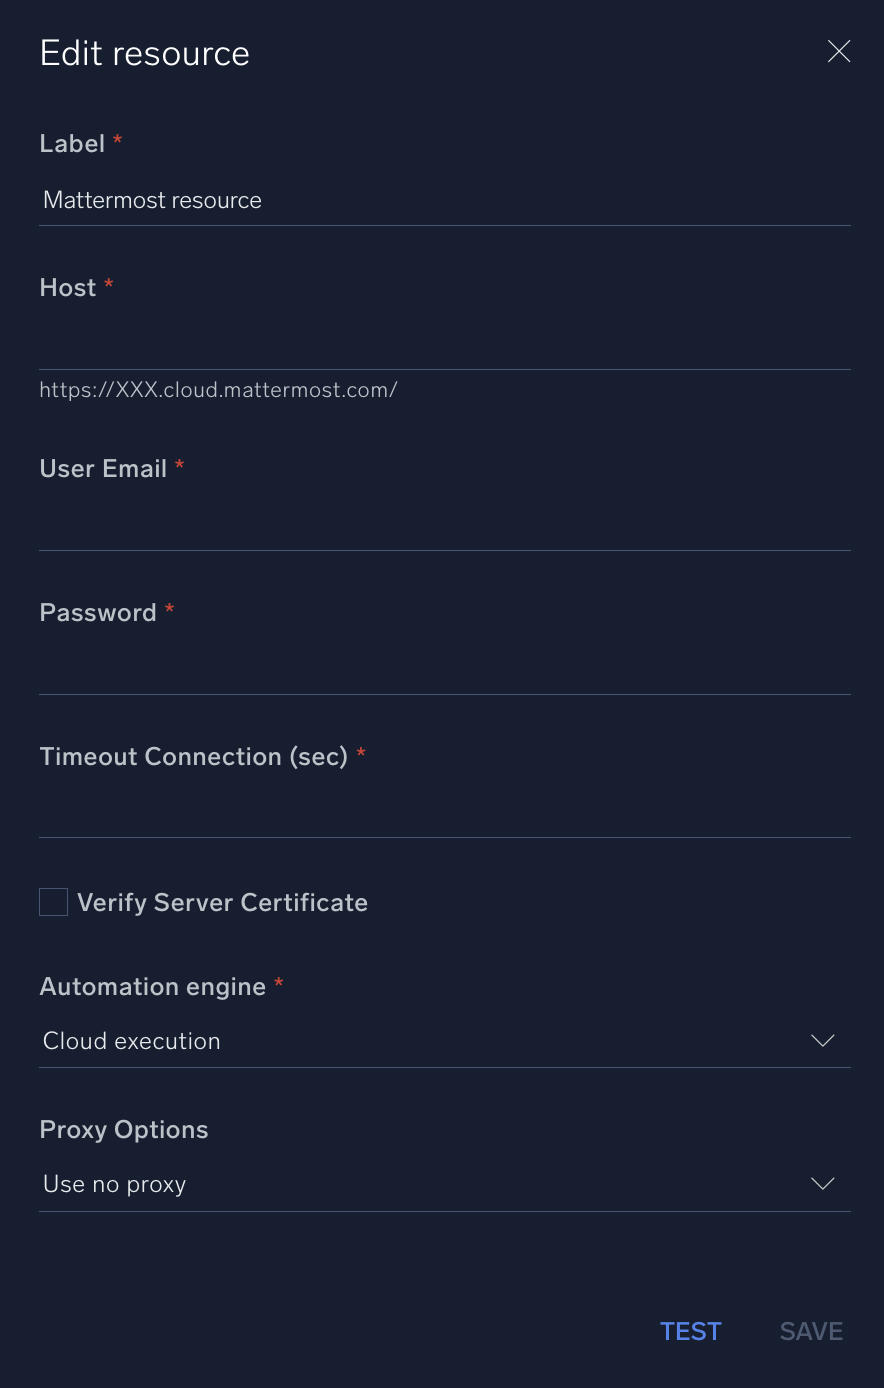Click the TEST button
This screenshot has width=884, height=1388.
point(690,1331)
